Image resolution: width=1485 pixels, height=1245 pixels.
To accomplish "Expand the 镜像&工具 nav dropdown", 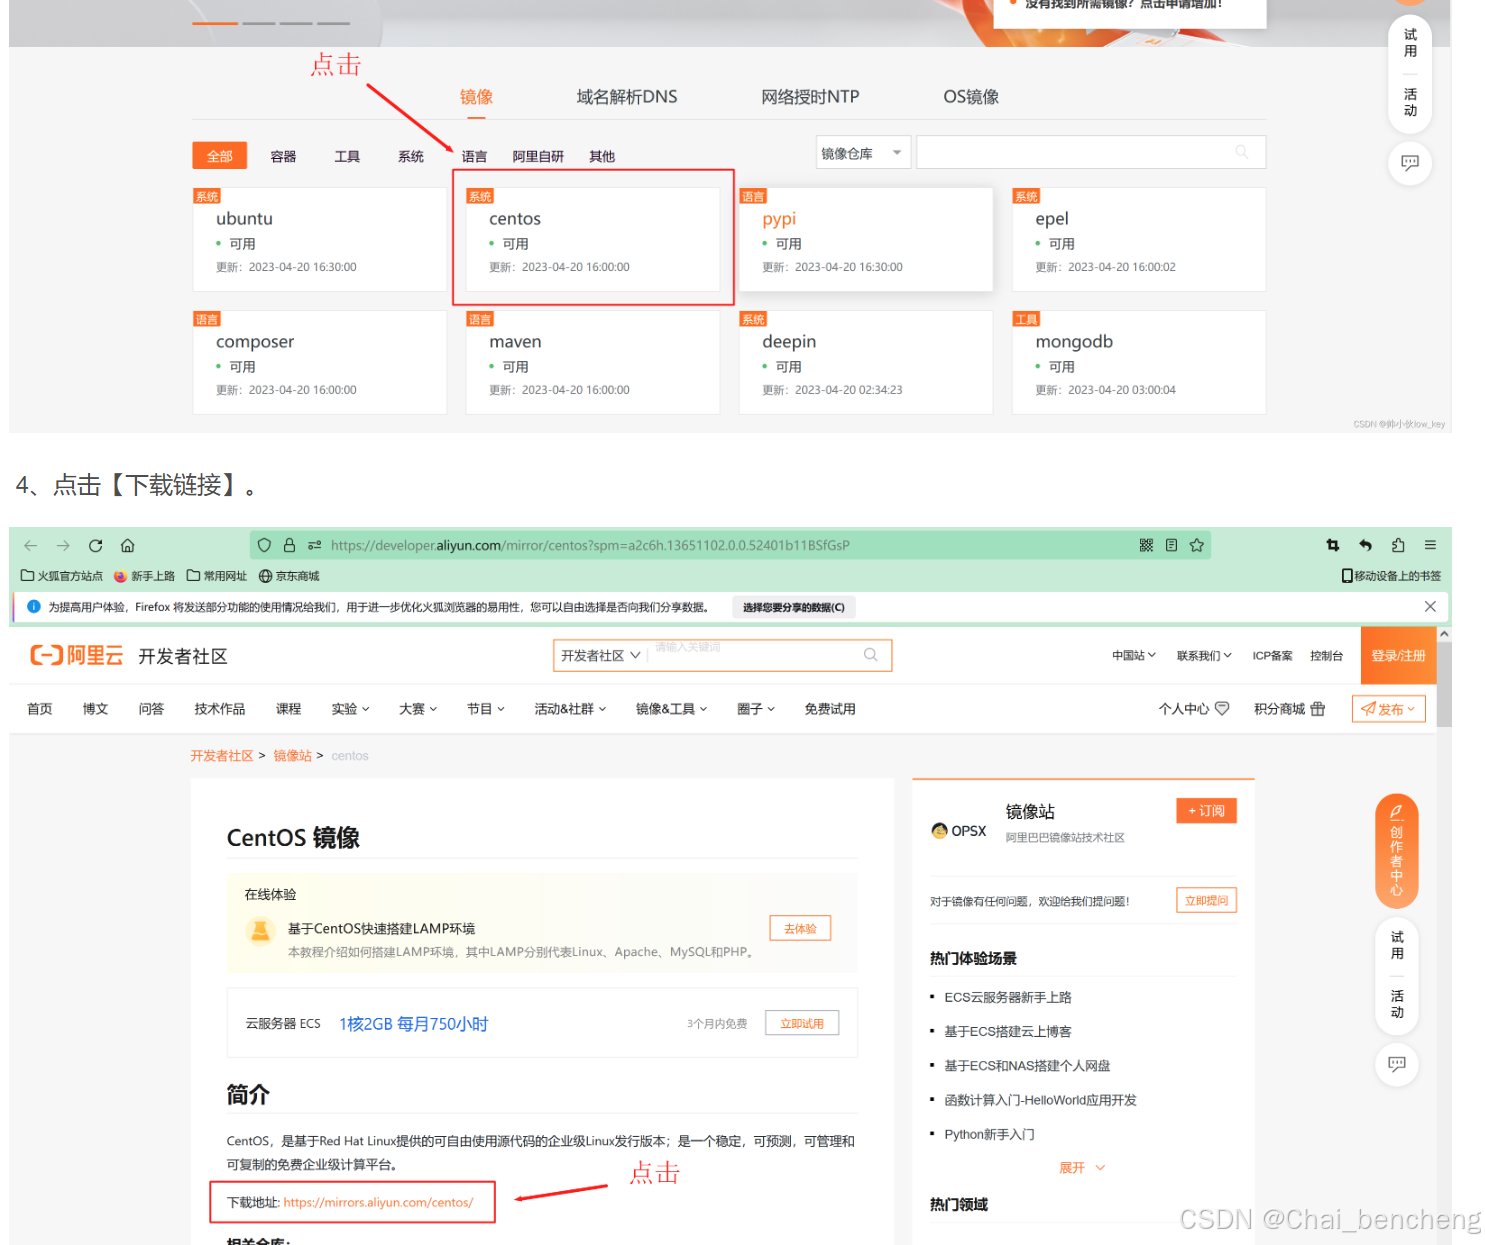I will [x=671, y=709].
